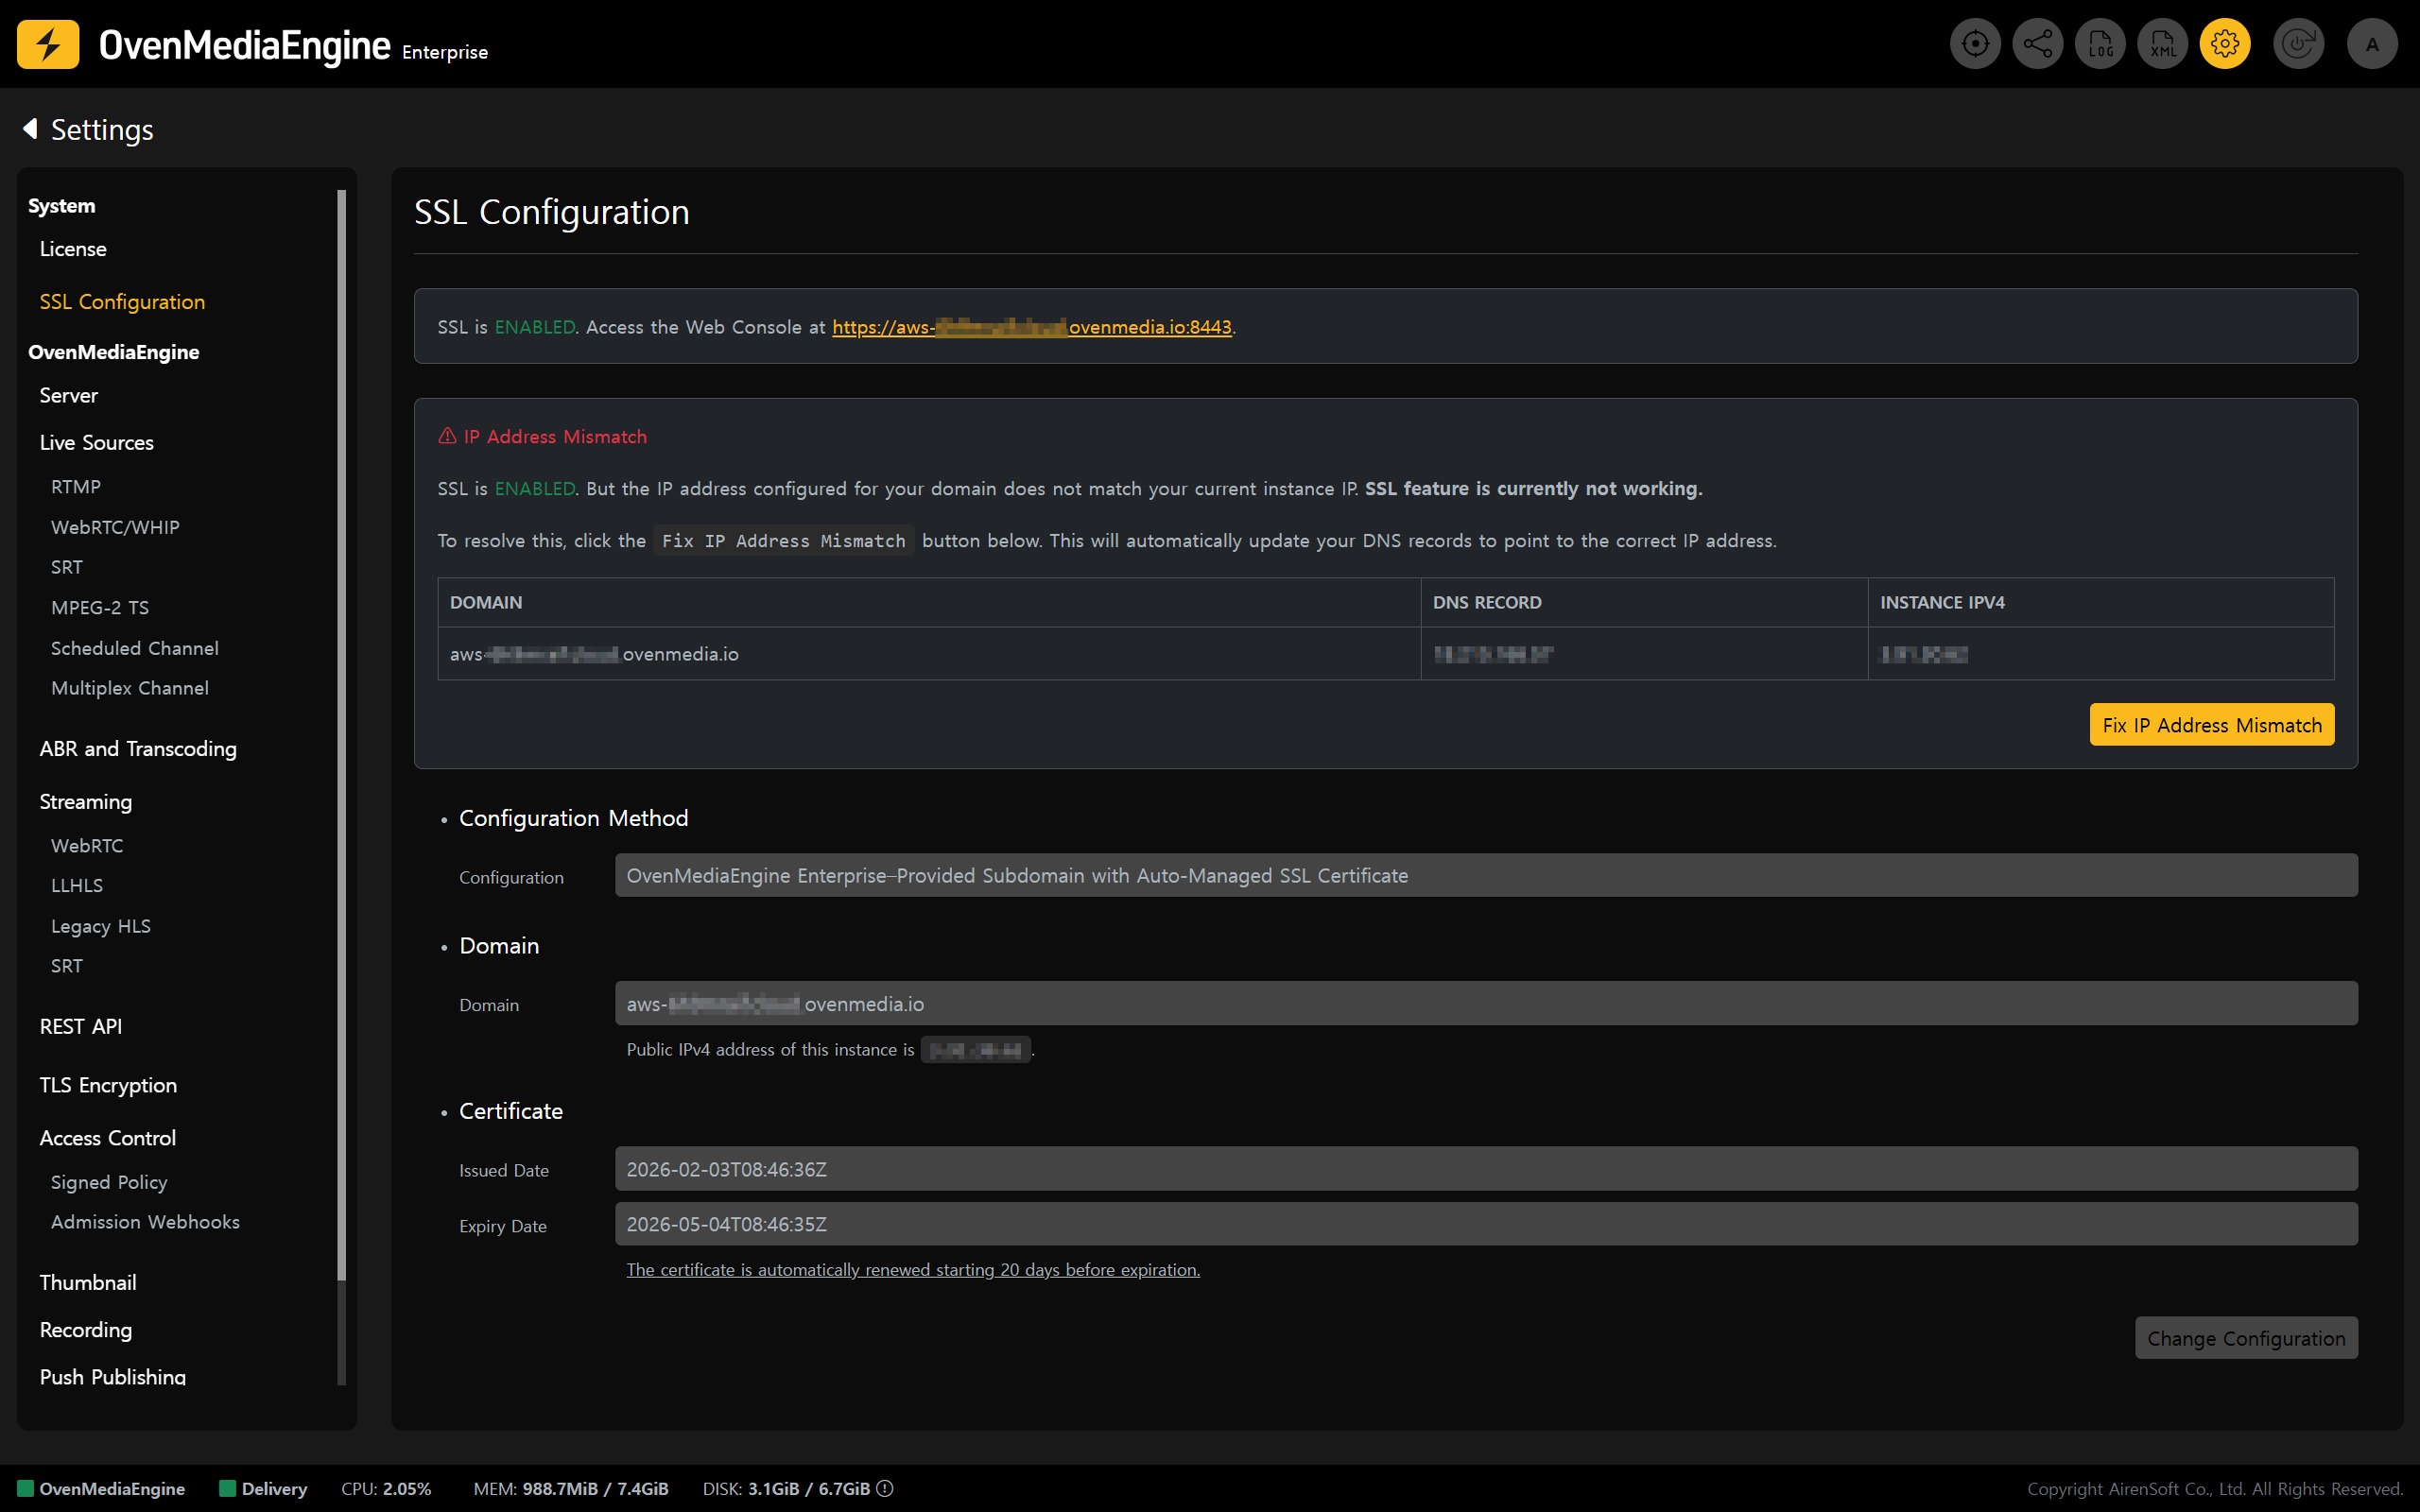Open the share/cluster nodes icon
The image size is (2420, 1512).
[2037, 44]
